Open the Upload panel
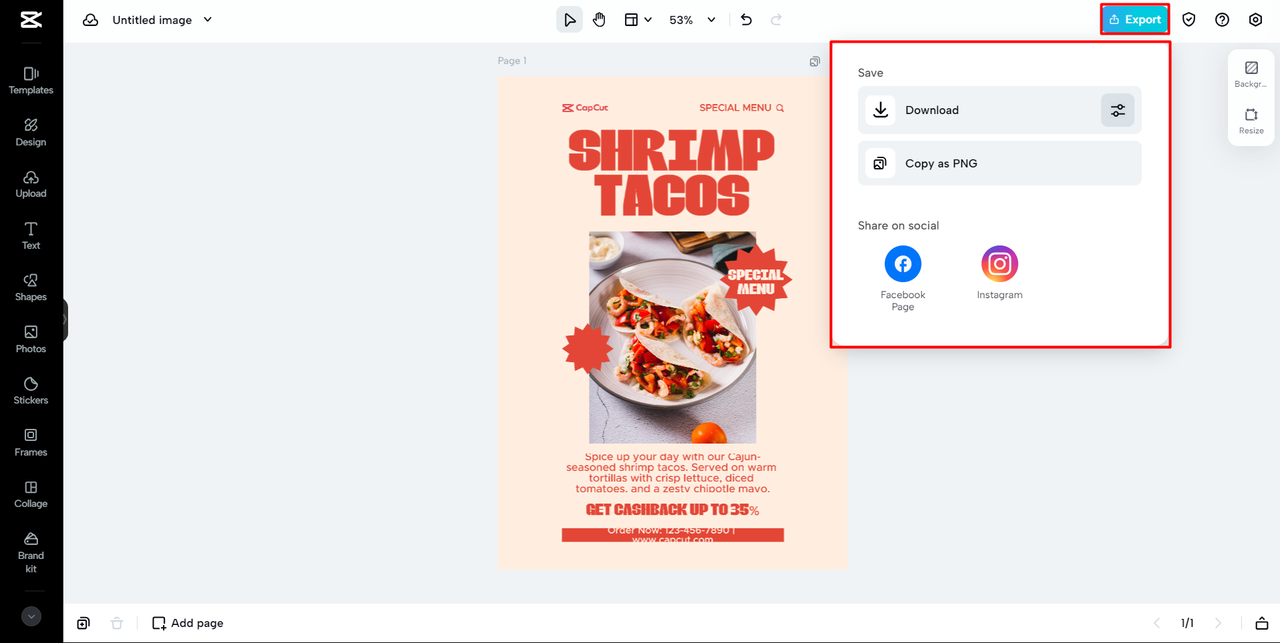1280x643 pixels. coord(31,184)
